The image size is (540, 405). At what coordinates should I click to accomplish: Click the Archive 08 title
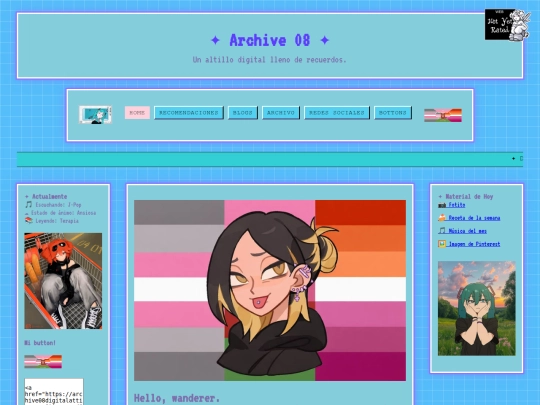click(270, 40)
